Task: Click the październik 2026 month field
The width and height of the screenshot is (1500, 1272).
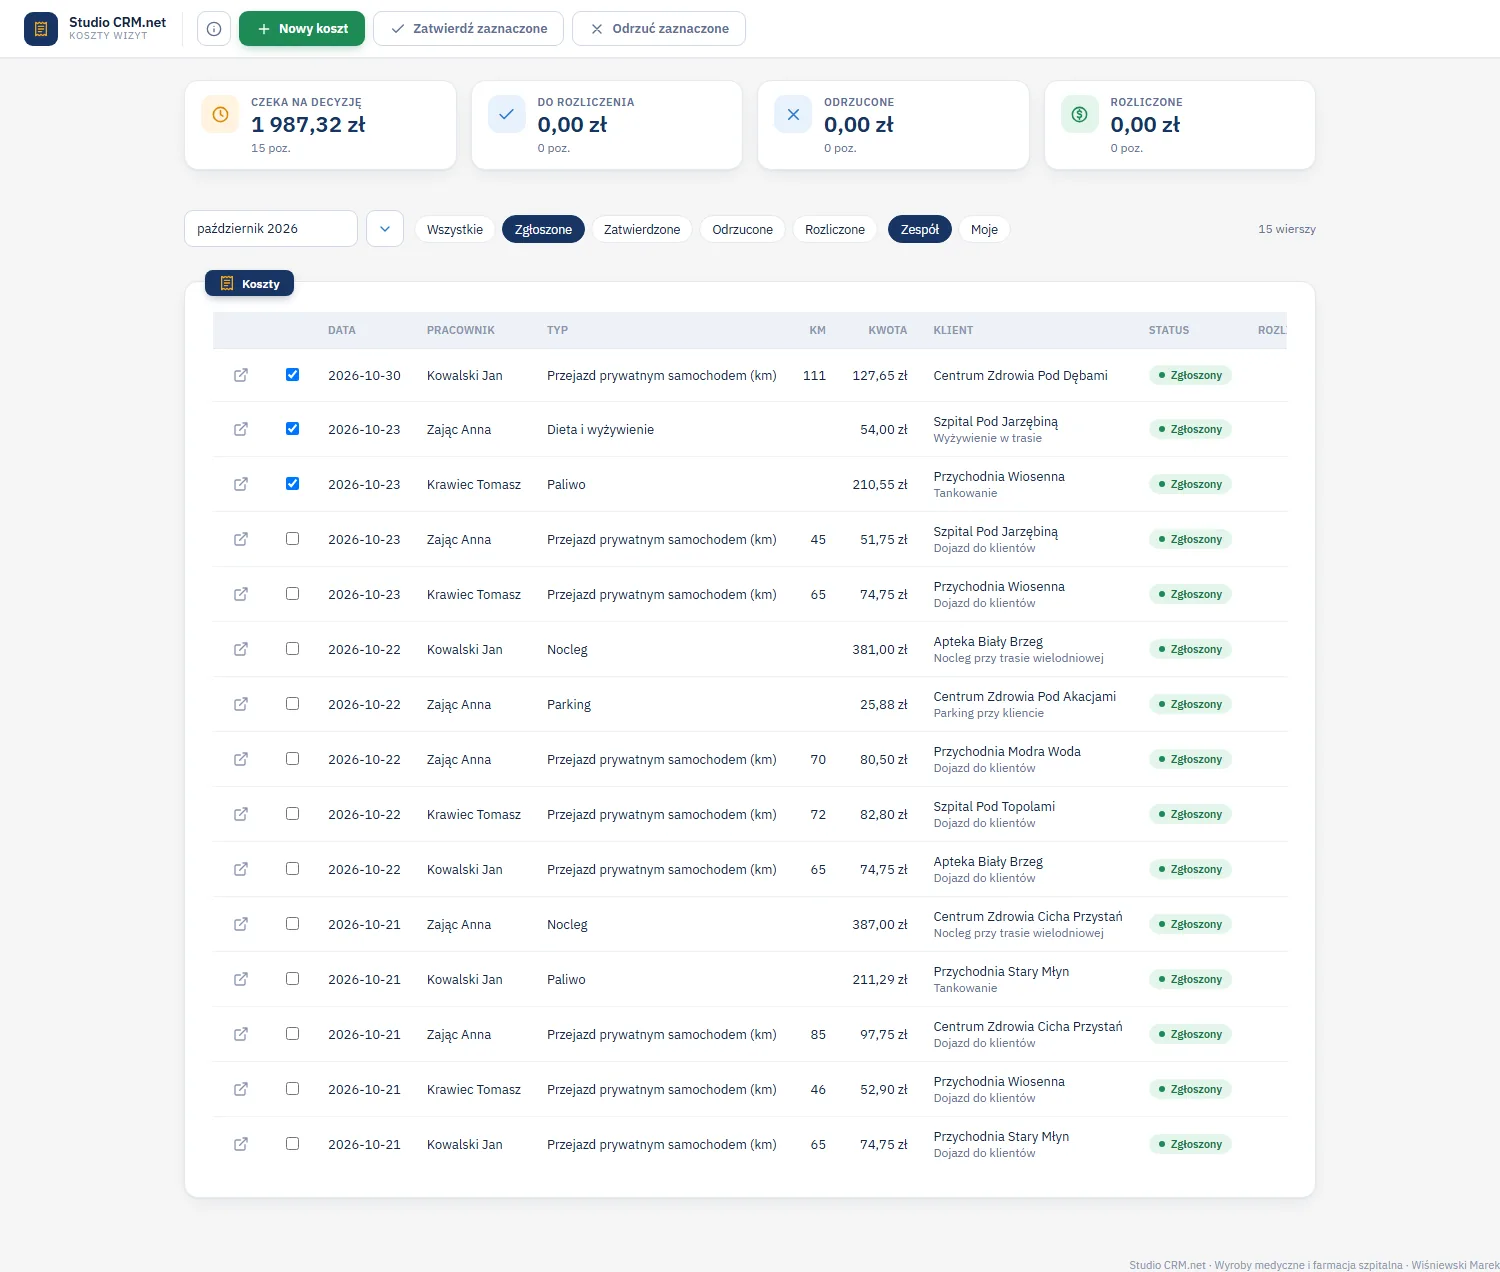Action: 271,229
